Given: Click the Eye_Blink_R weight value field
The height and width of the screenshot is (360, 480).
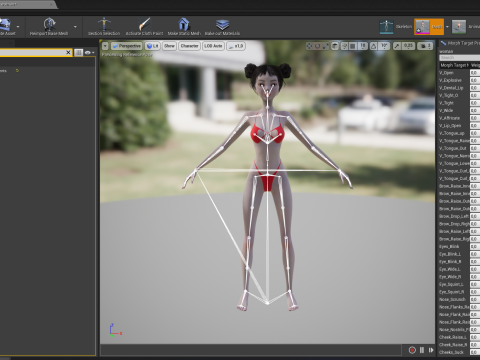Looking at the screenshot, I should (x=475, y=262).
